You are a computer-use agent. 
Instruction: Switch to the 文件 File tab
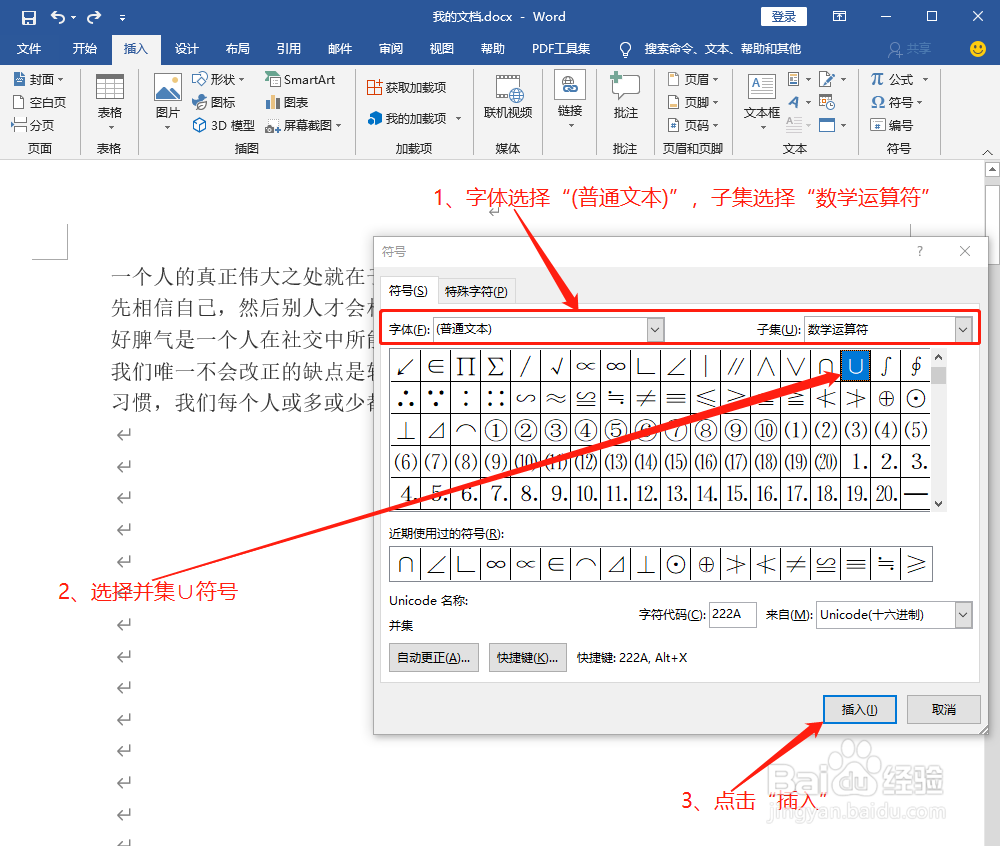click(29, 48)
